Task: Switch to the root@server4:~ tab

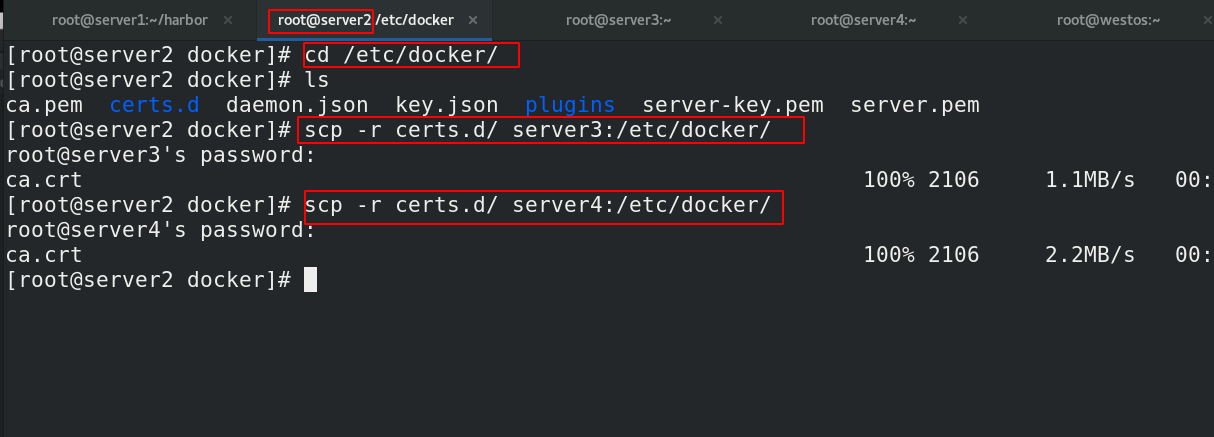Action: (x=863, y=19)
